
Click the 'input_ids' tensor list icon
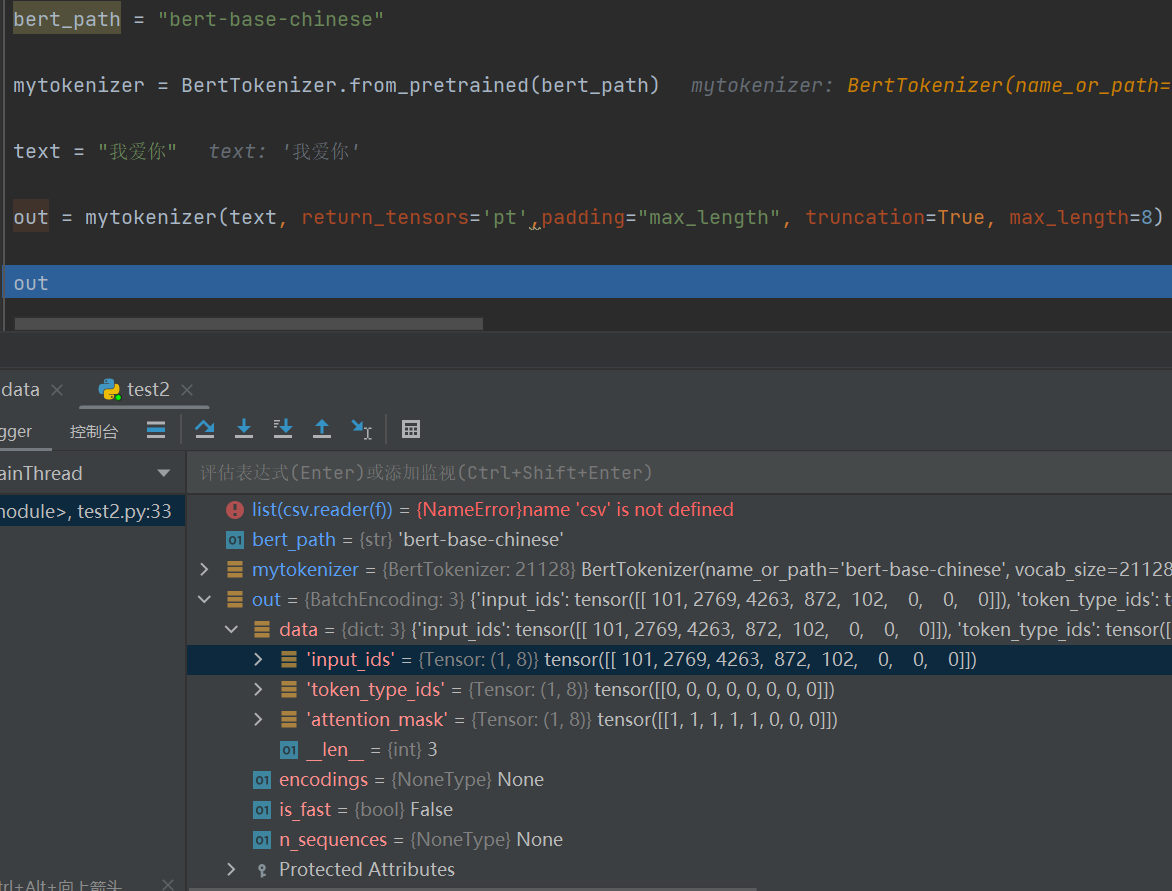pyautogui.click(x=289, y=659)
